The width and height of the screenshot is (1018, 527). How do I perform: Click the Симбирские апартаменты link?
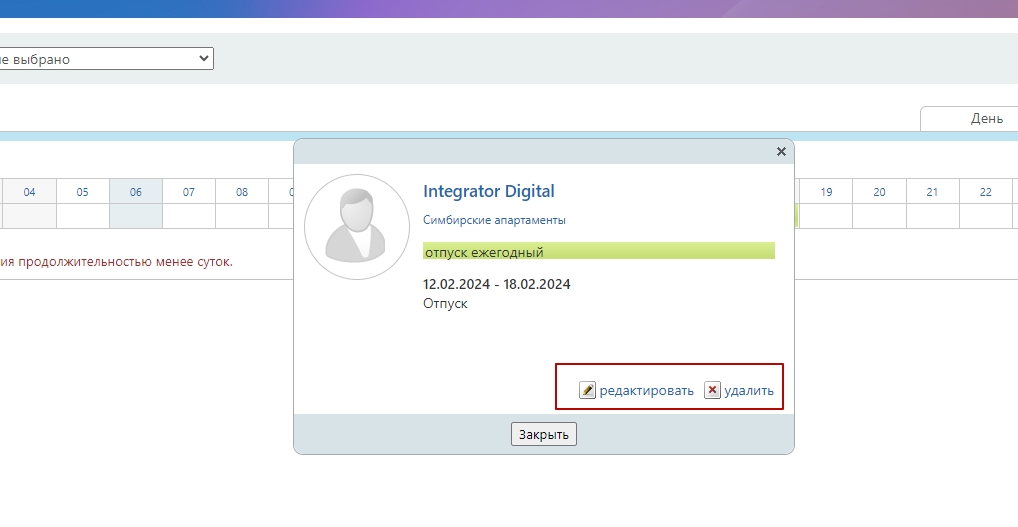pos(494,220)
